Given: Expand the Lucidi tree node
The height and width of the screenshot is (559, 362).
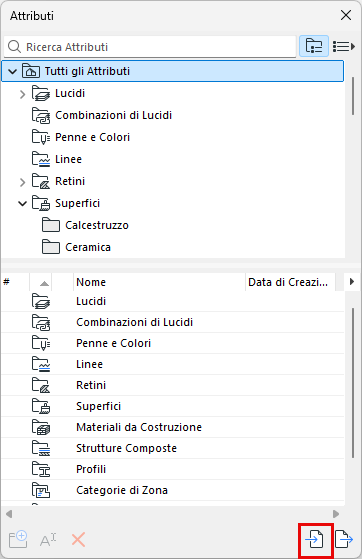Looking at the screenshot, I should pyautogui.click(x=22, y=94).
